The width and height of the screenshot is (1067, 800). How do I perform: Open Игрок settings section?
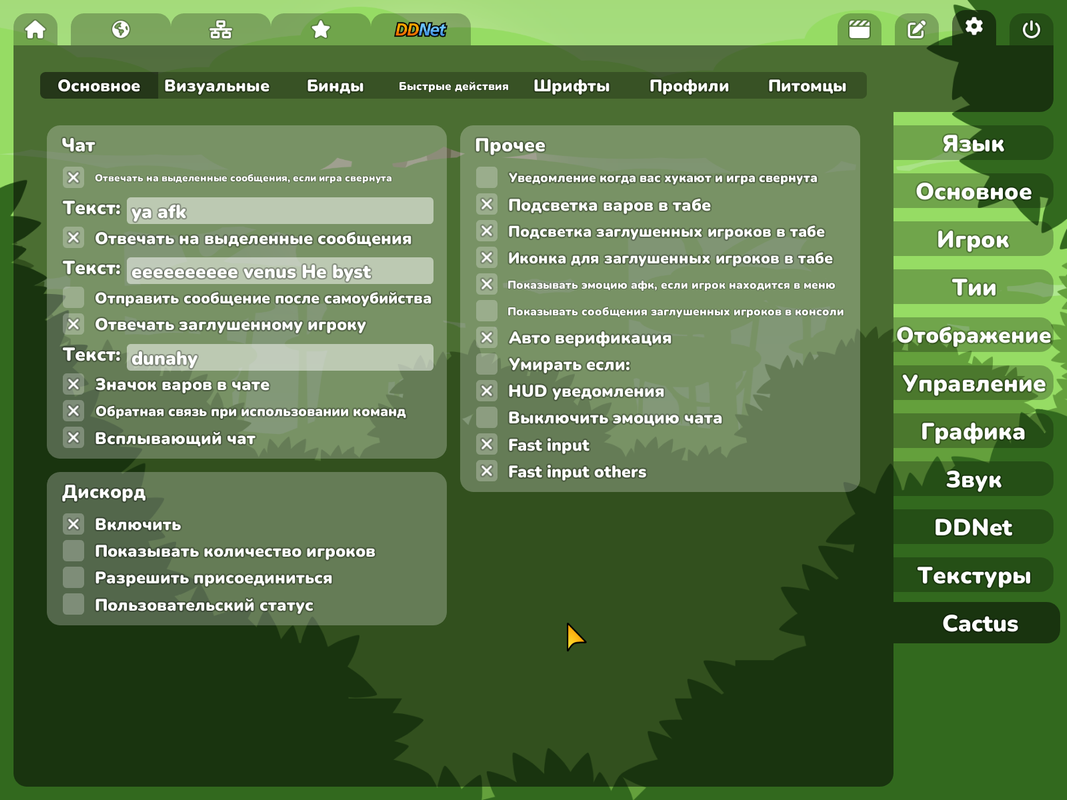[x=973, y=239]
